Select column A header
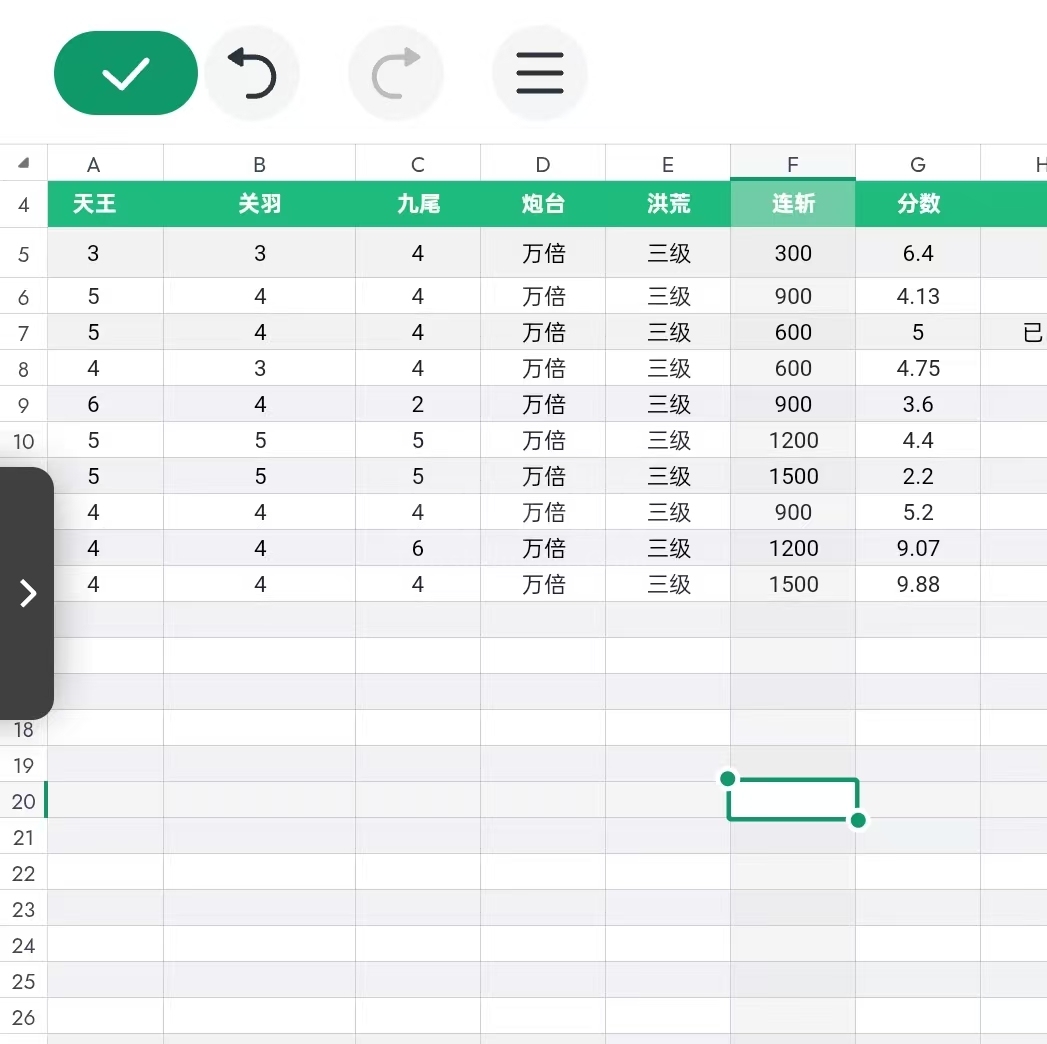The width and height of the screenshot is (1047, 1044). pyautogui.click(x=94, y=164)
